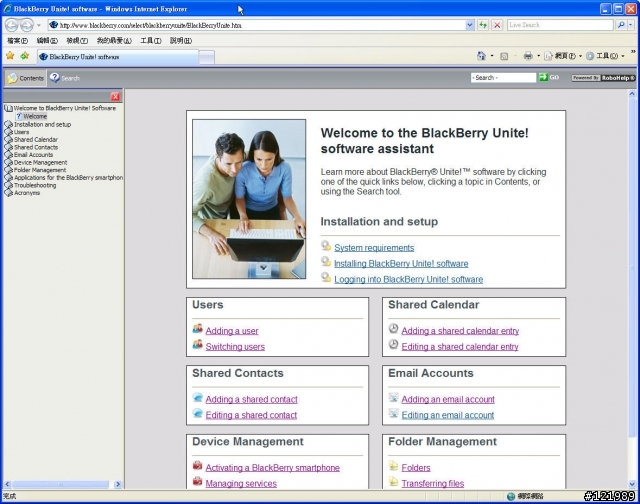This screenshot has width=640, height=504.
Task: Click the folder icon beside Folders link
Action: (x=393, y=466)
